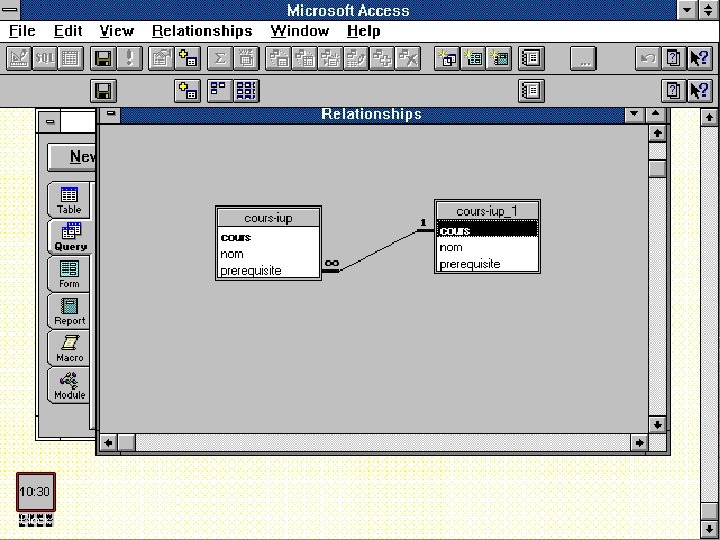Click the New Query toolbar icon

coord(447,58)
